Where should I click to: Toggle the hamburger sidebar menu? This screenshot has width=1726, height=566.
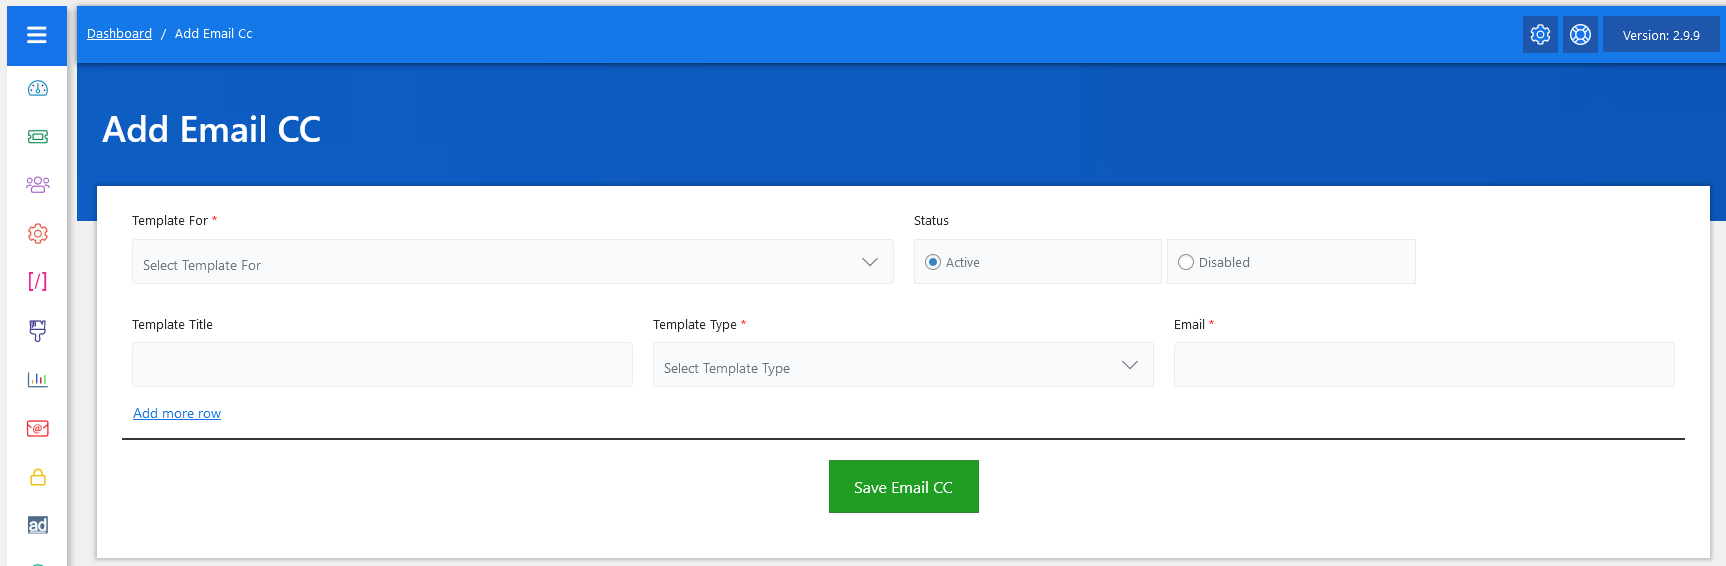[x=37, y=35]
